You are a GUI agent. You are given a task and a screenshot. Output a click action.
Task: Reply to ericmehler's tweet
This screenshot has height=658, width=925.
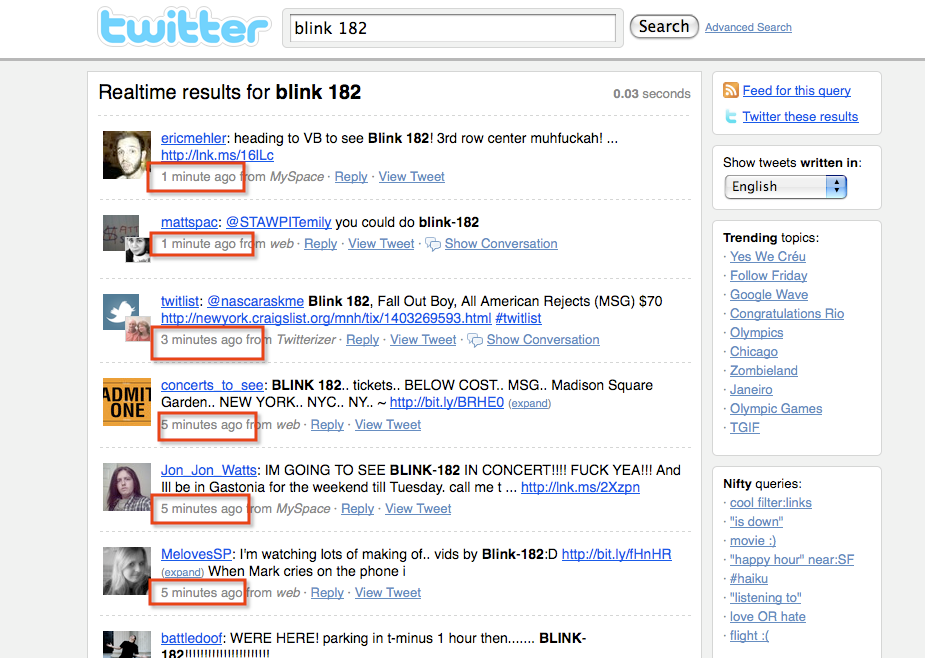[351, 176]
